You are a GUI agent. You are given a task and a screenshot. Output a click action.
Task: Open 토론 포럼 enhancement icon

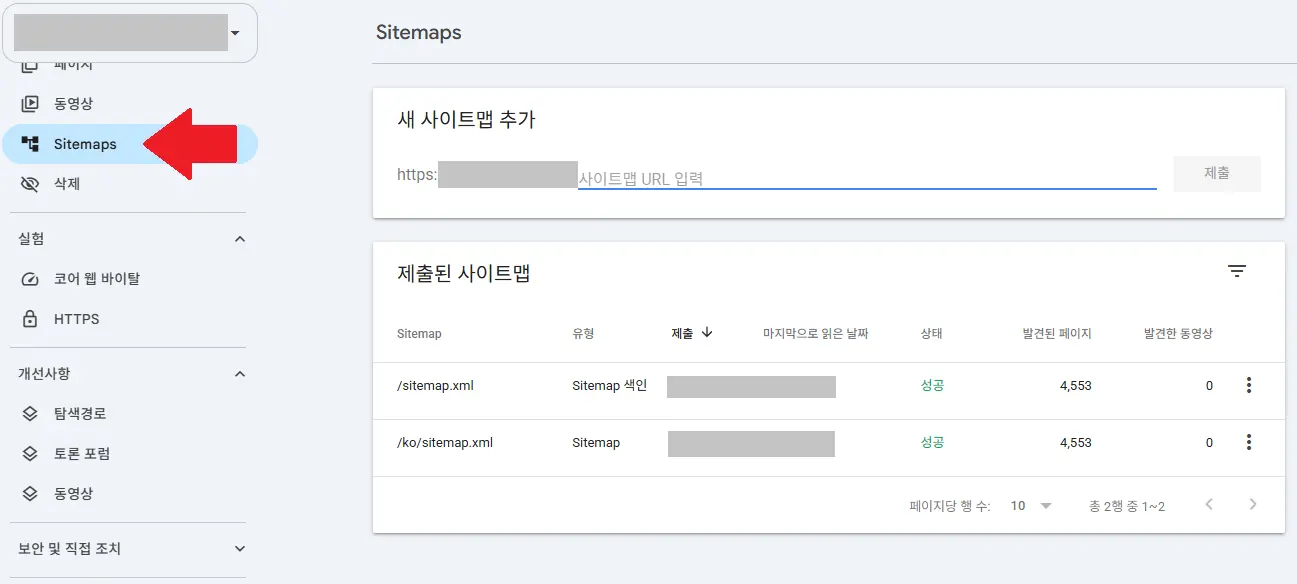pos(30,453)
